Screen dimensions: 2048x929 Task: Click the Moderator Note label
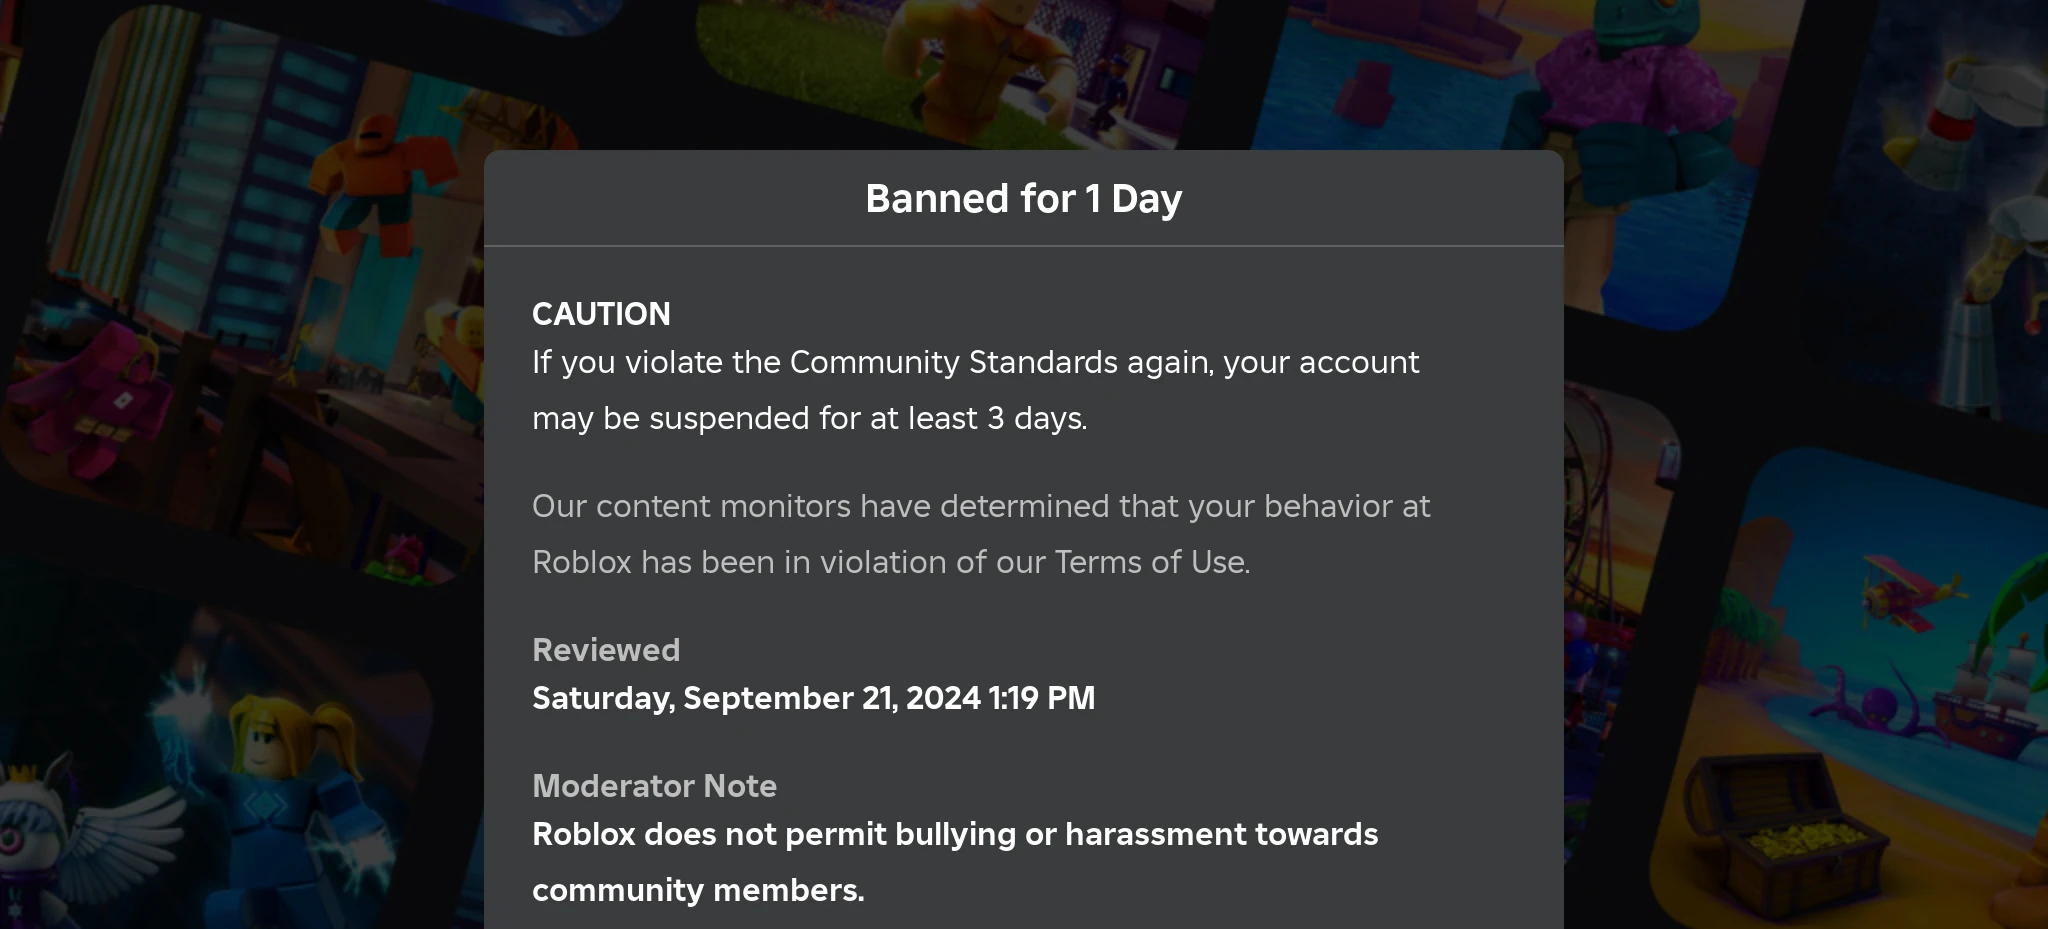tap(654, 786)
